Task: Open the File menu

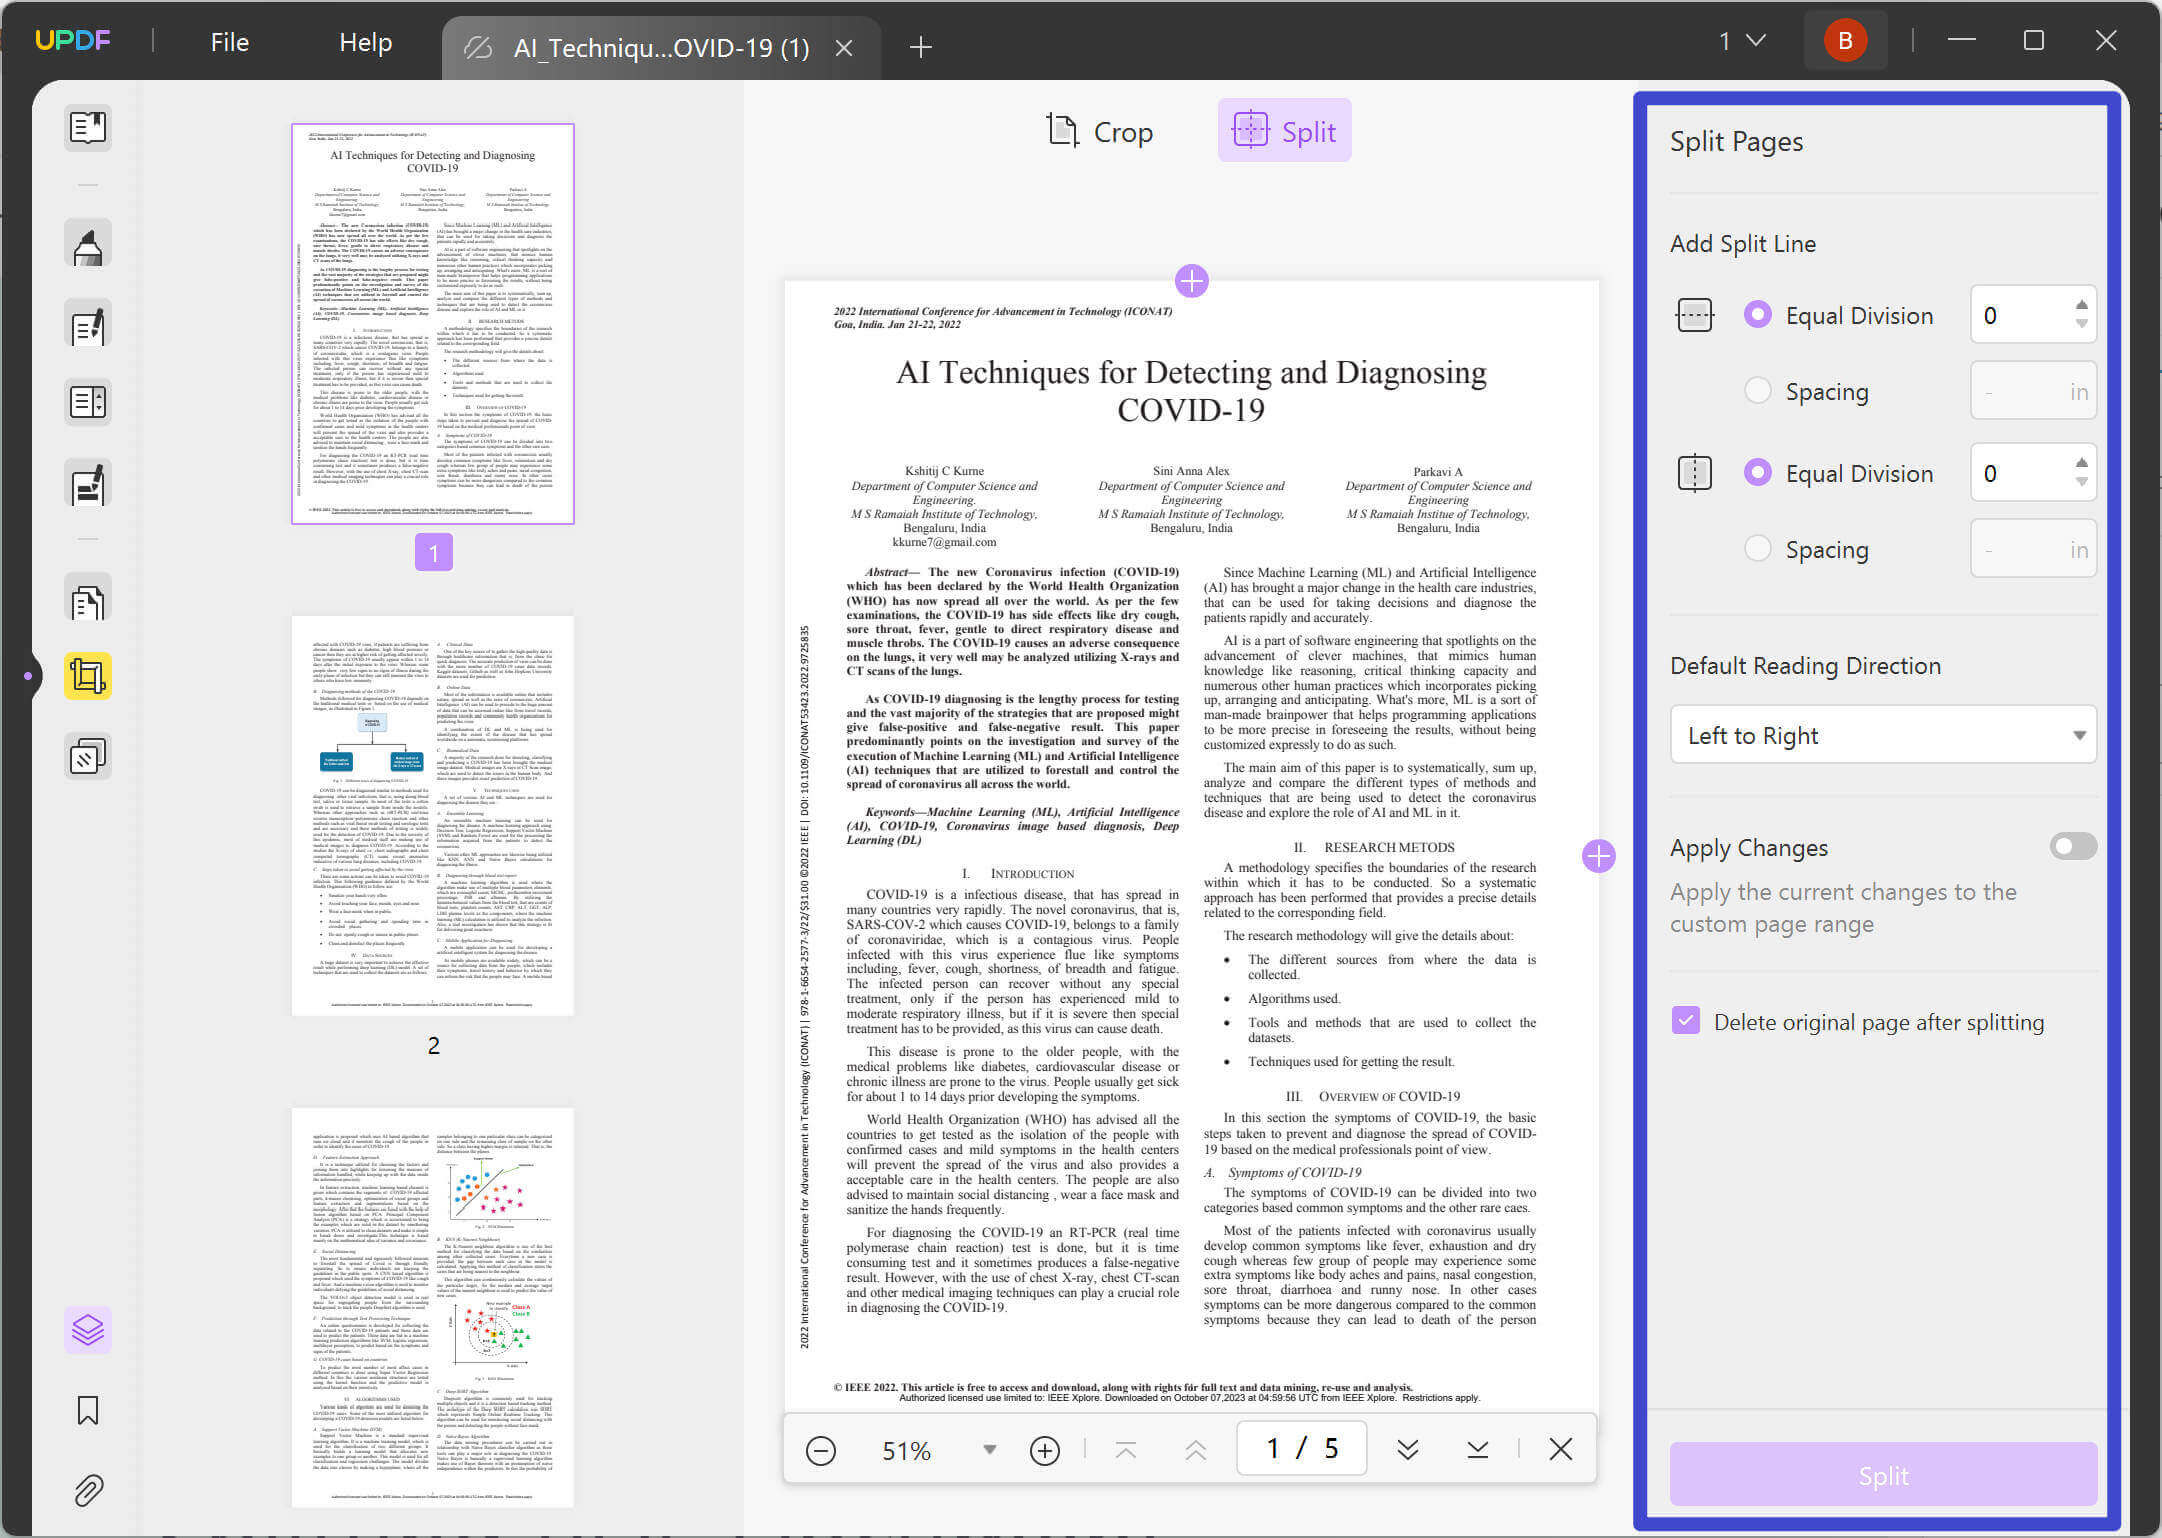Action: tap(228, 42)
